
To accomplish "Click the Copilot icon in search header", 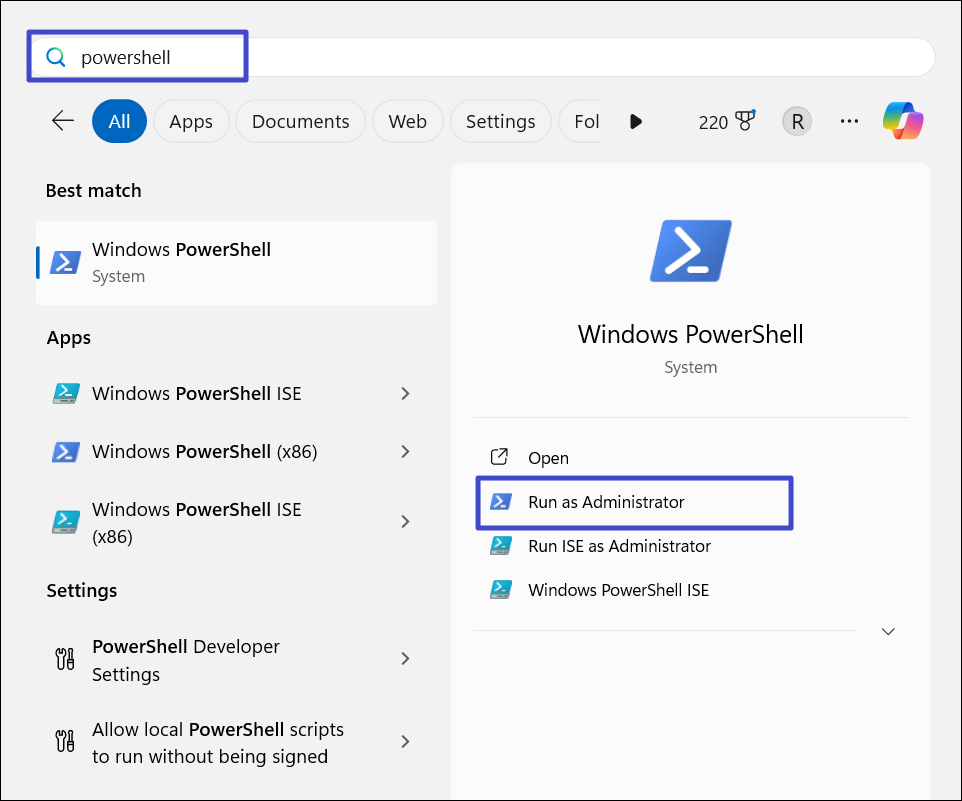I will click(x=903, y=121).
